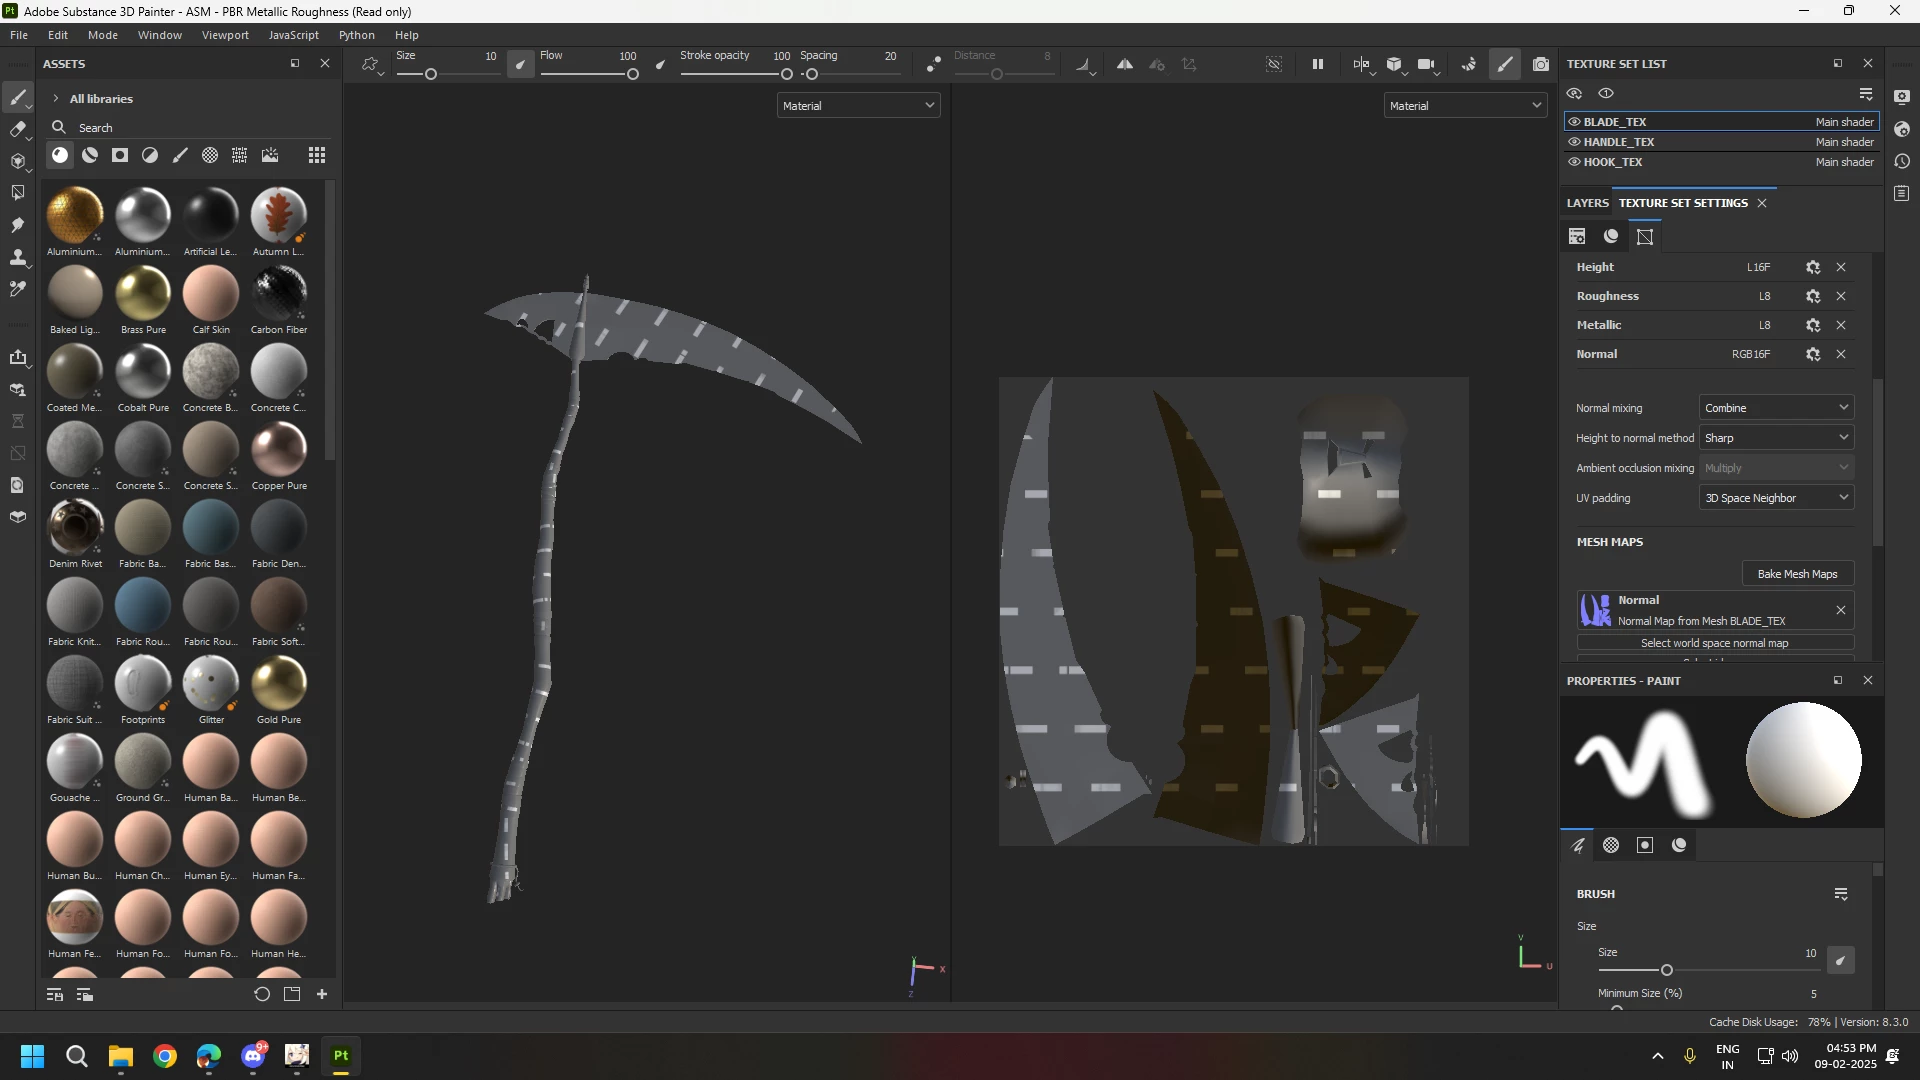Screen dimensions: 1920x1080
Task: Toggle symmetry icon in top toolbar
Action: 1124,64
